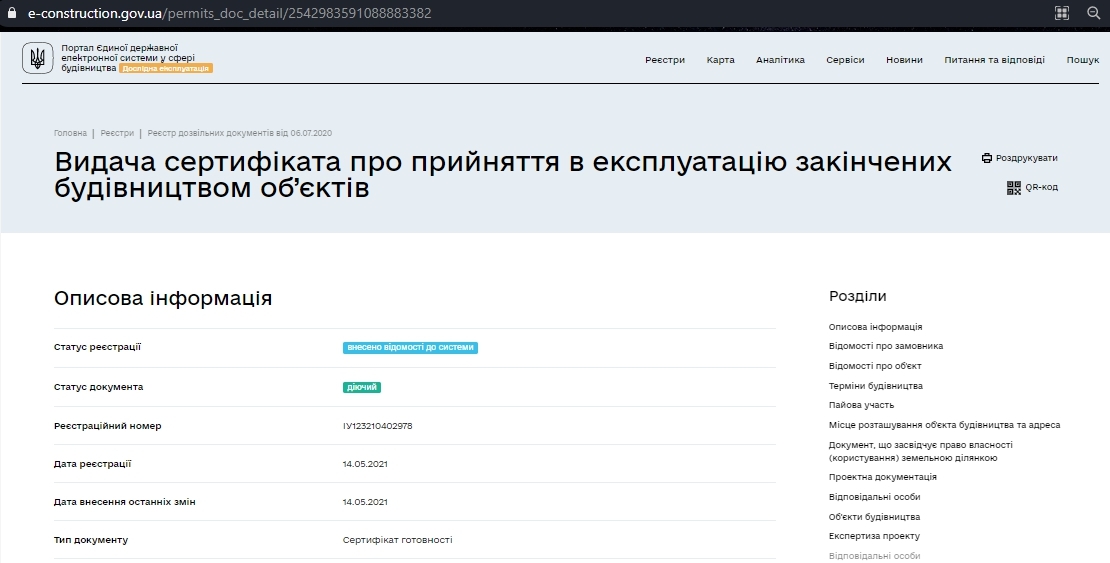Jump to Експертиза проекту section
The image size is (1110, 563).
(x=874, y=536)
